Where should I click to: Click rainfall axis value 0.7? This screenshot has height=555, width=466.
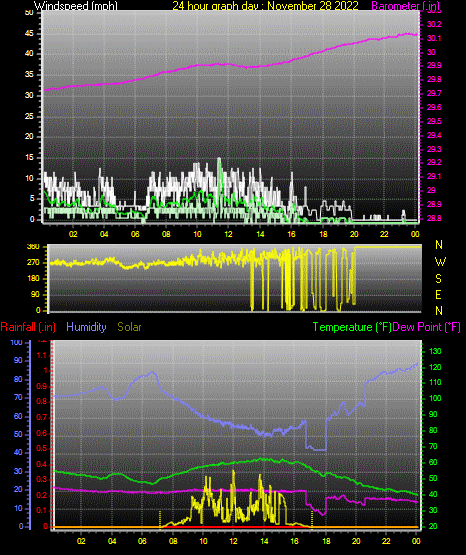click(x=42, y=418)
